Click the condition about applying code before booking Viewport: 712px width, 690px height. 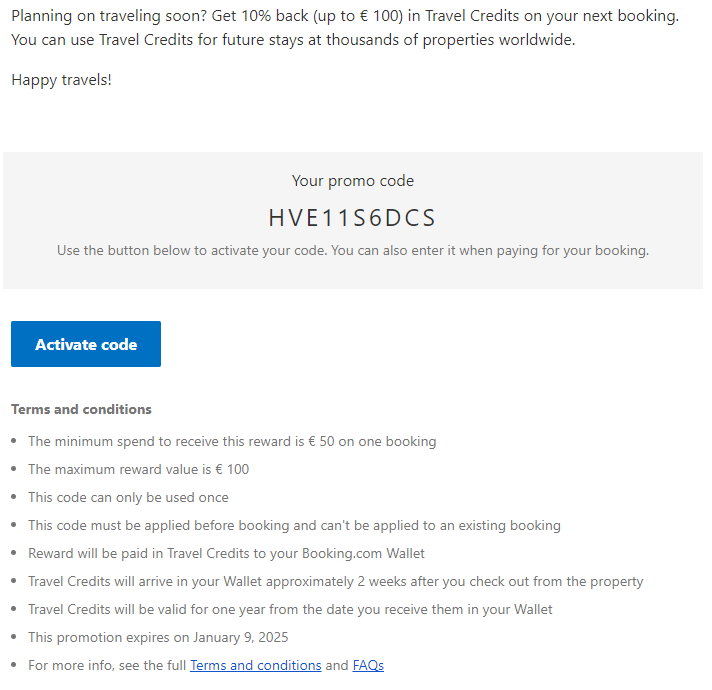tap(294, 525)
